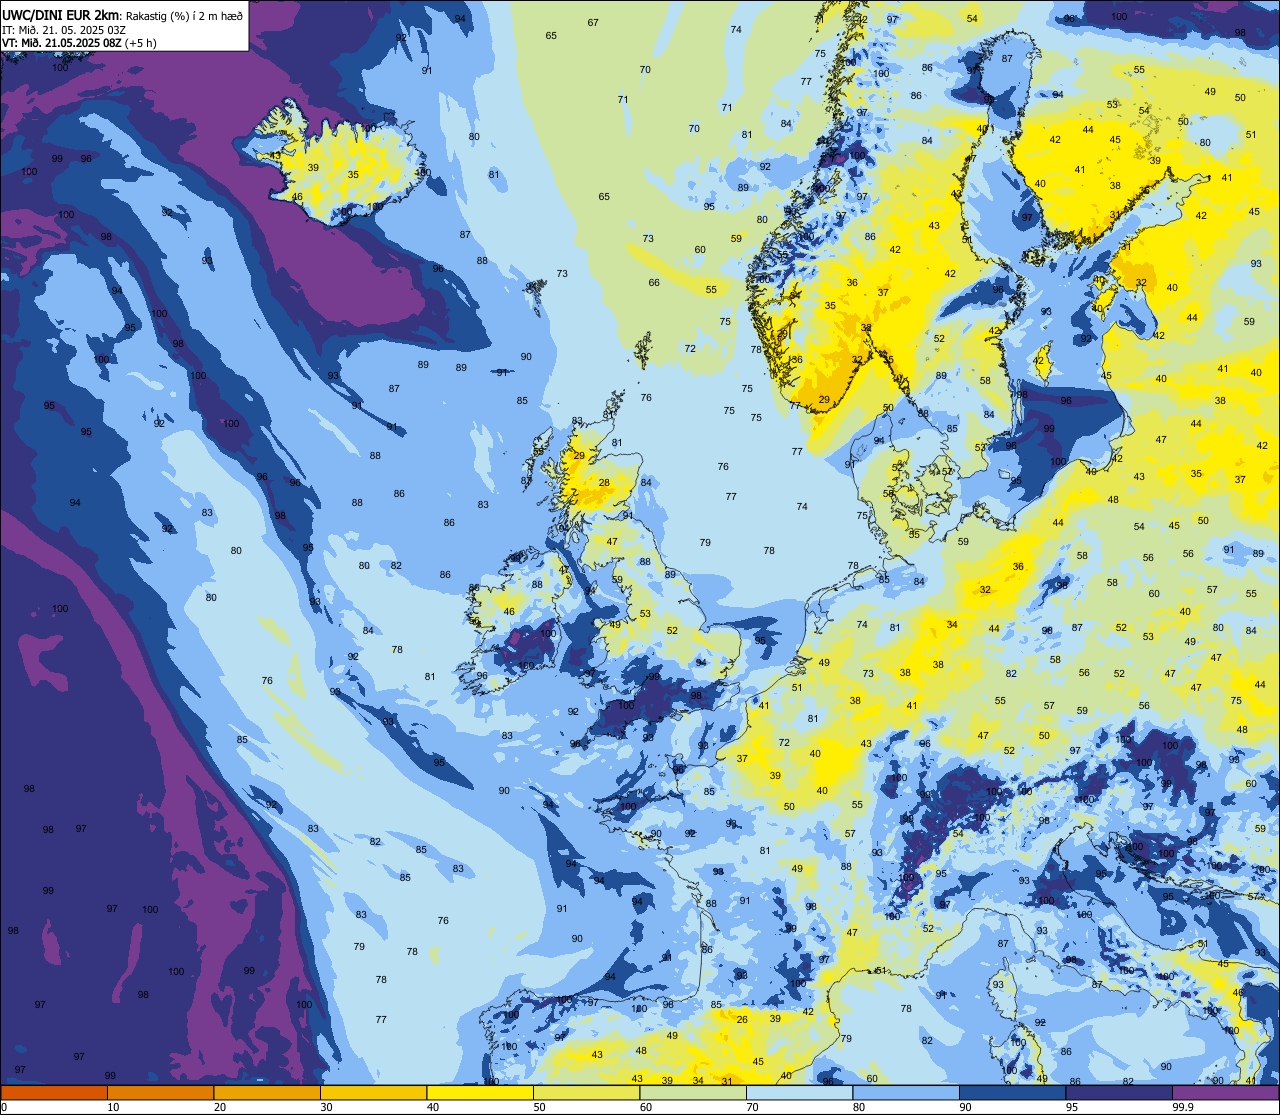Click the 39 humidity value over Iceland
The width and height of the screenshot is (1280, 1115).
pyautogui.click(x=313, y=168)
